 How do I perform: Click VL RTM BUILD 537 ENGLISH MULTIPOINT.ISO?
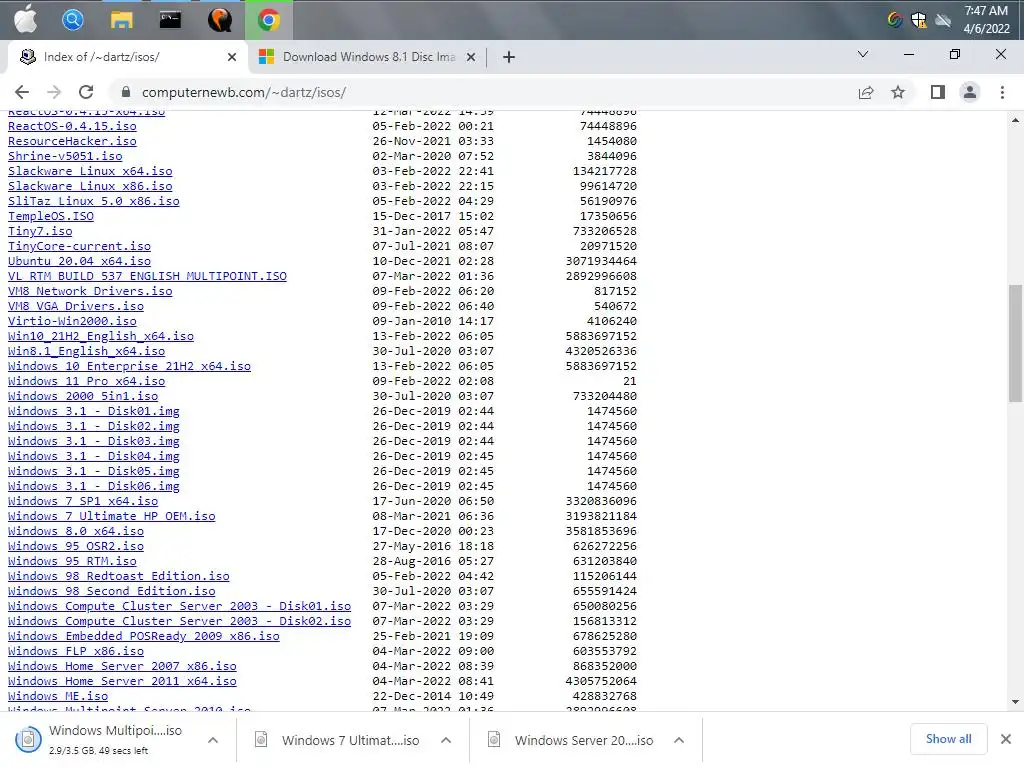[x=148, y=276]
